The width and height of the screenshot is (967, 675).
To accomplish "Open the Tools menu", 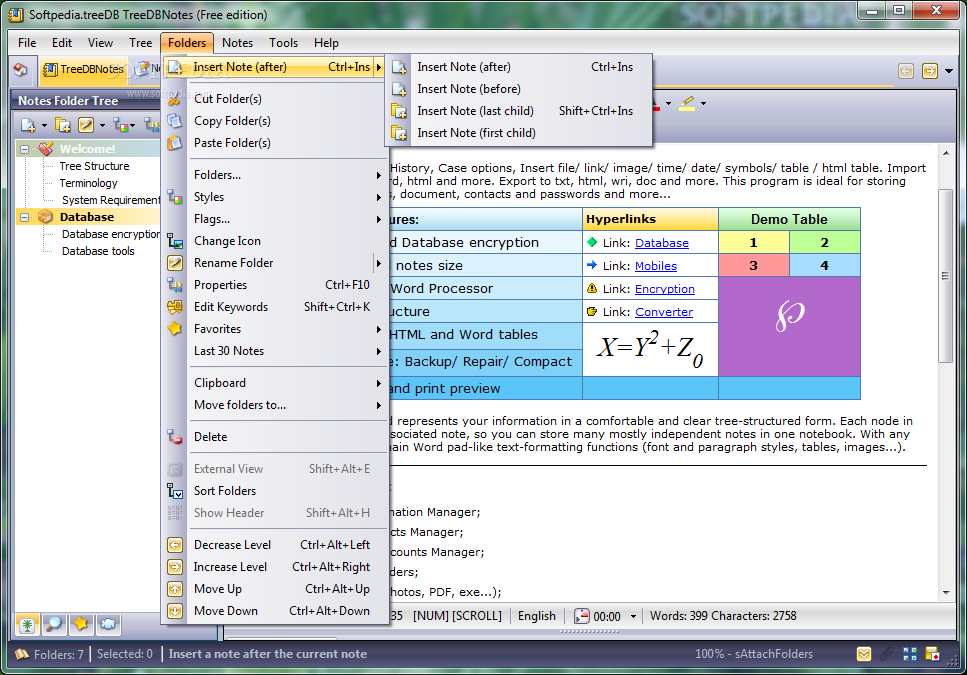I will point(283,43).
